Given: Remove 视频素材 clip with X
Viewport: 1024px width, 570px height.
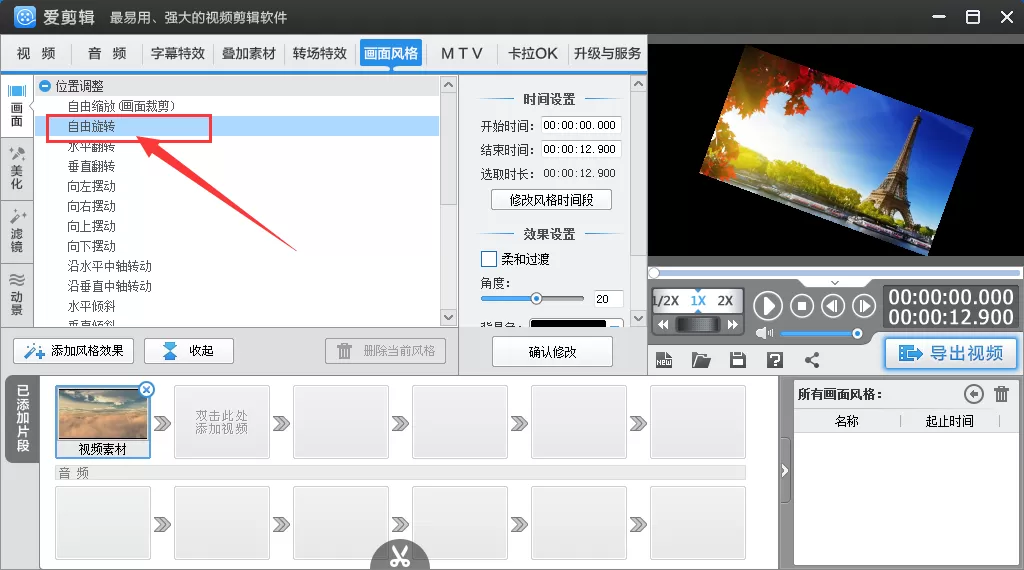Looking at the screenshot, I should tap(147, 390).
